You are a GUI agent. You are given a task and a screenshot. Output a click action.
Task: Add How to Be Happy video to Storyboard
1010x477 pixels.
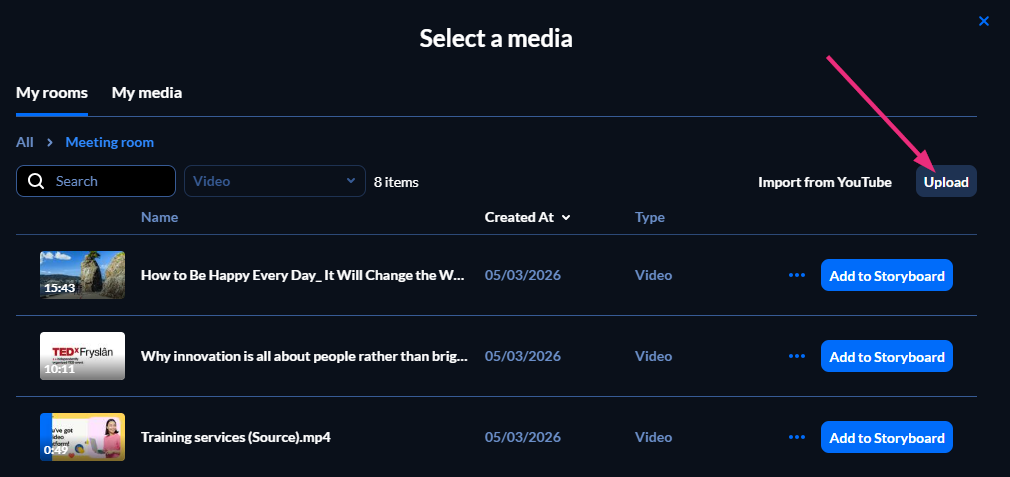tap(886, 275)
